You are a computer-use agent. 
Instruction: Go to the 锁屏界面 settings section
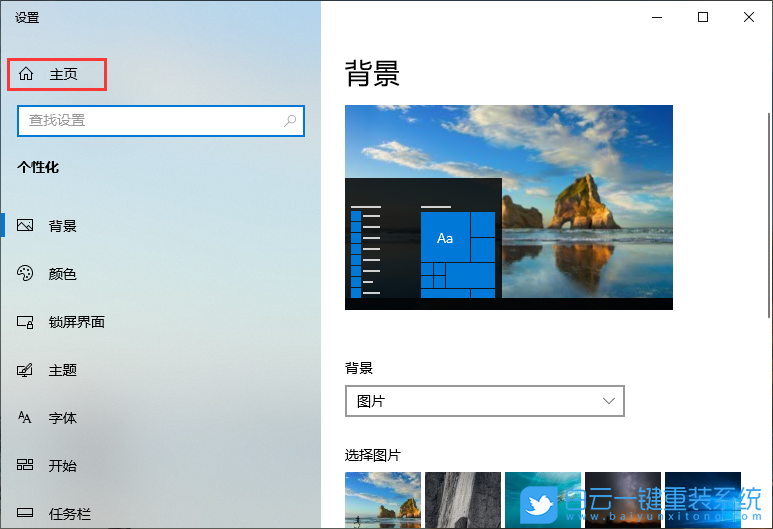pyautogui.click(x=160, y=322)
